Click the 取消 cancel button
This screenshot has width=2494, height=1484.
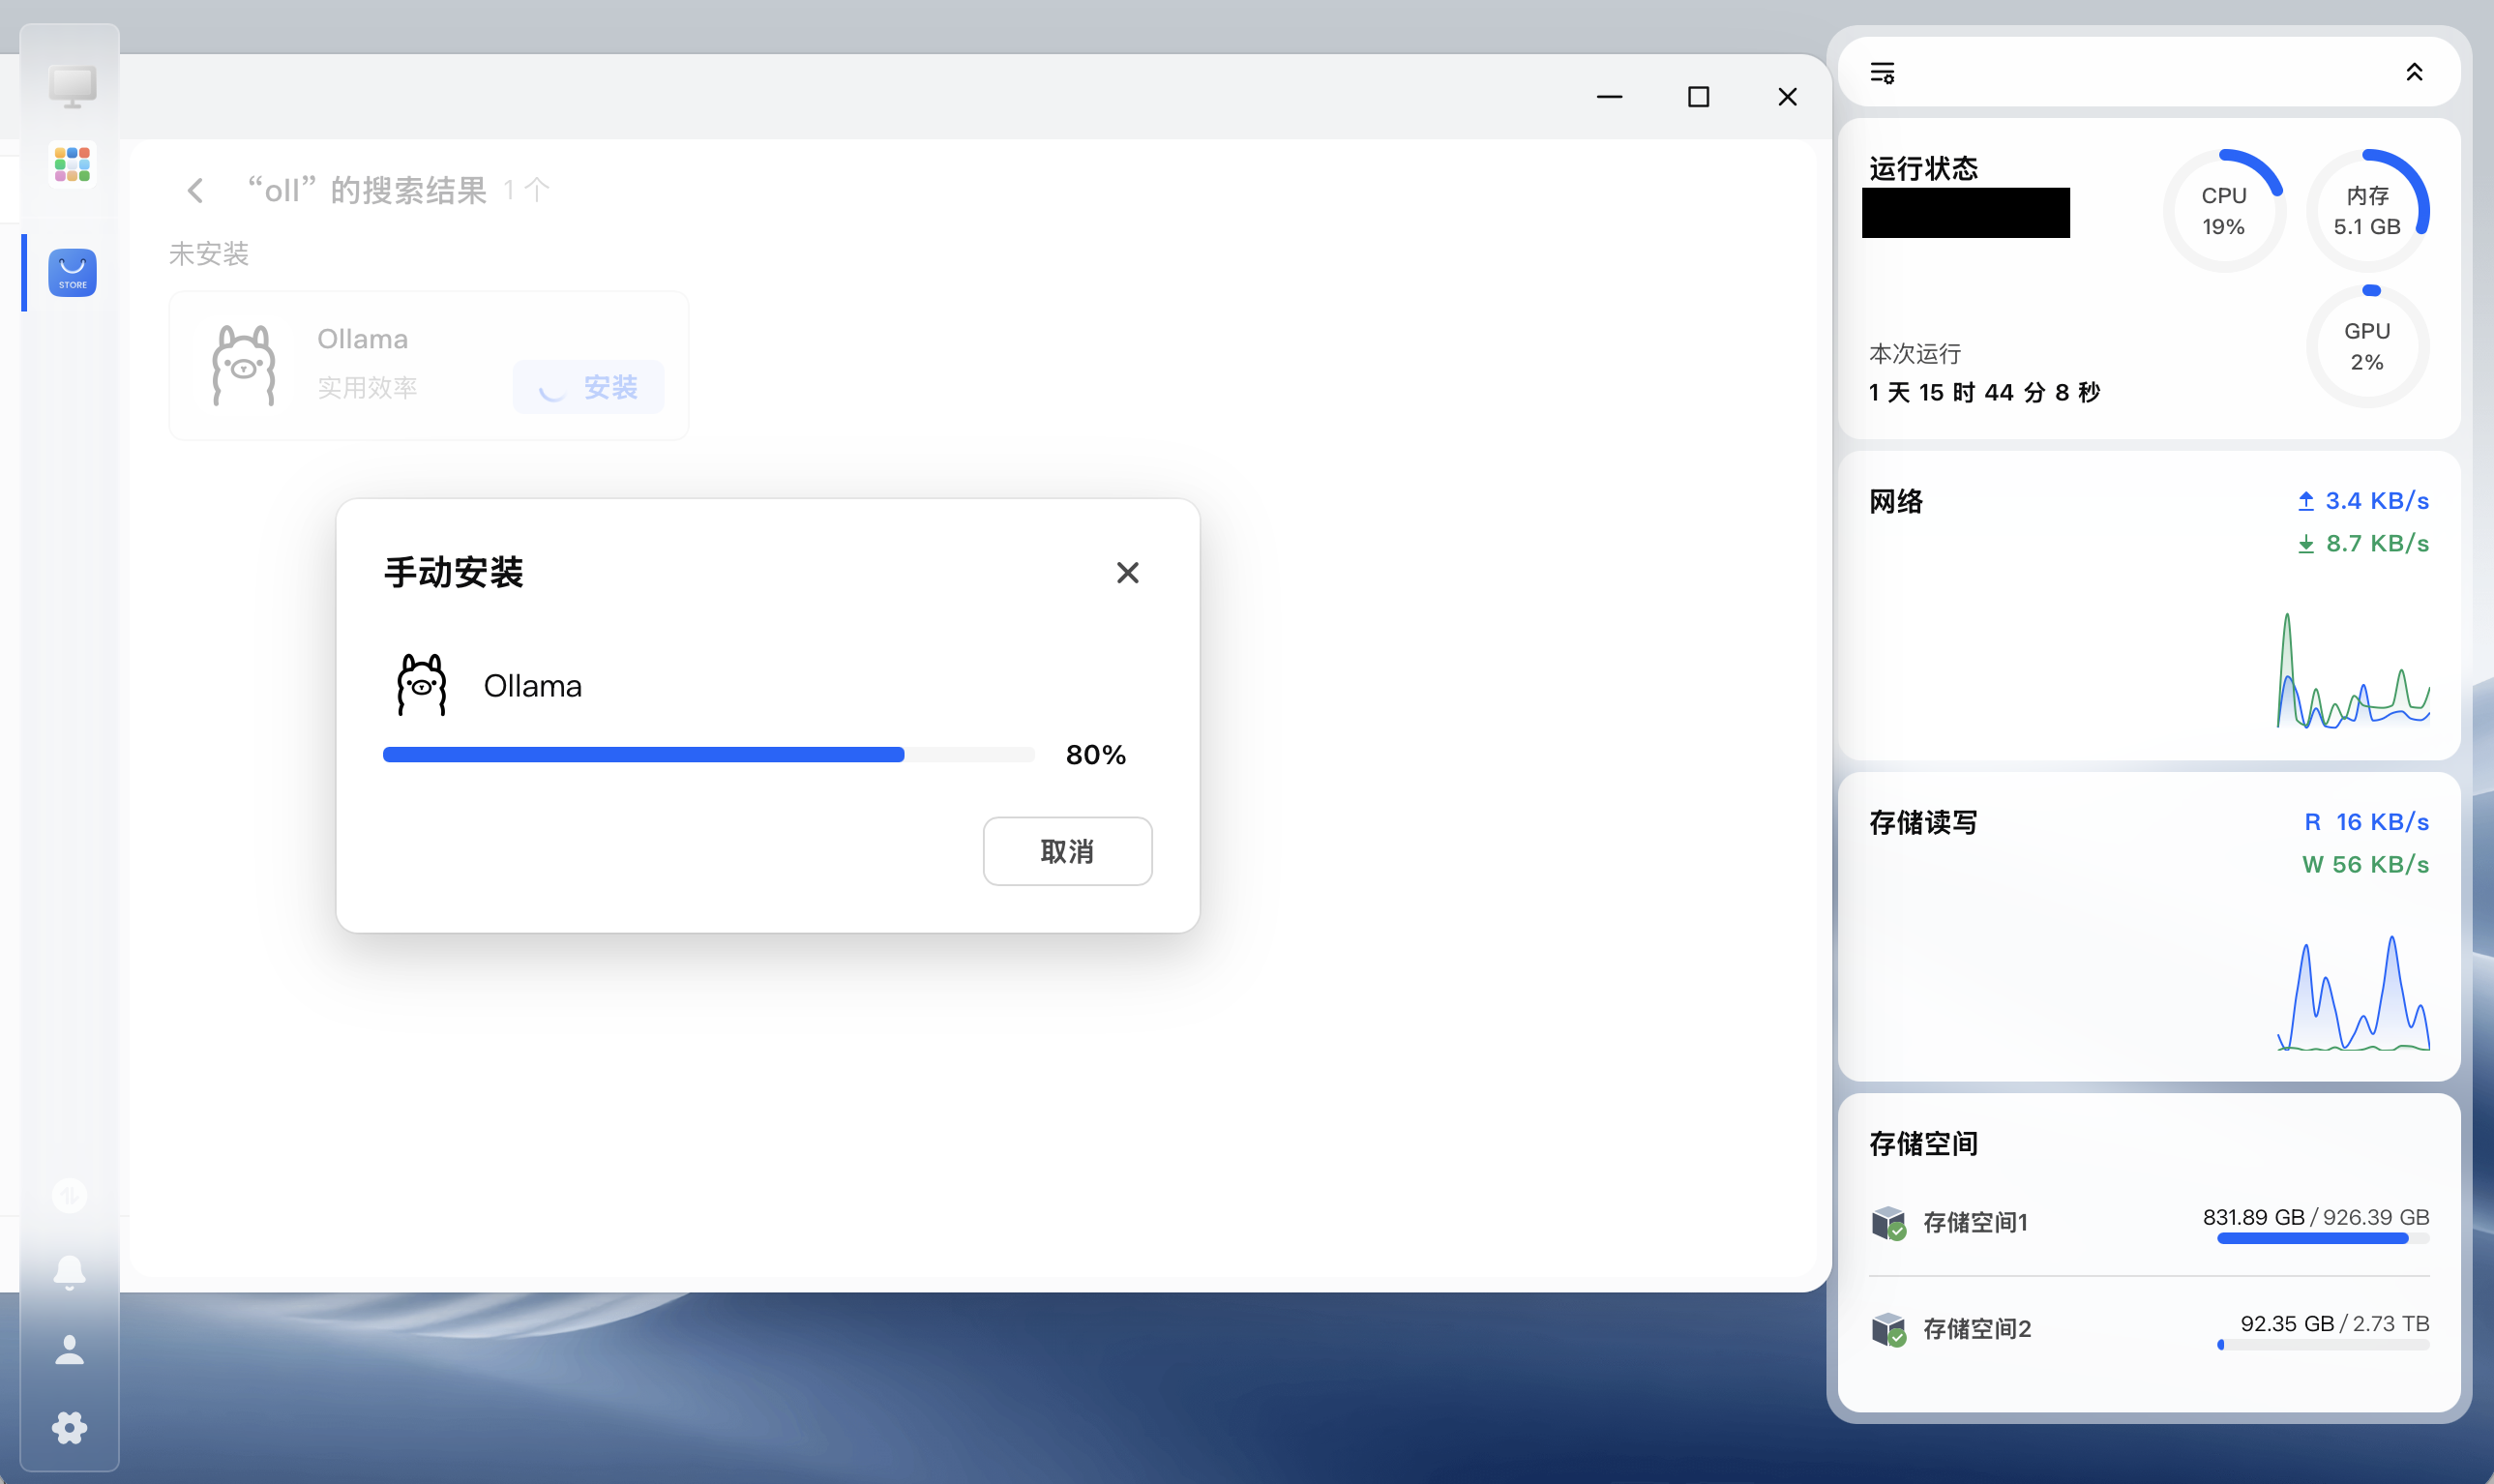1067,851
